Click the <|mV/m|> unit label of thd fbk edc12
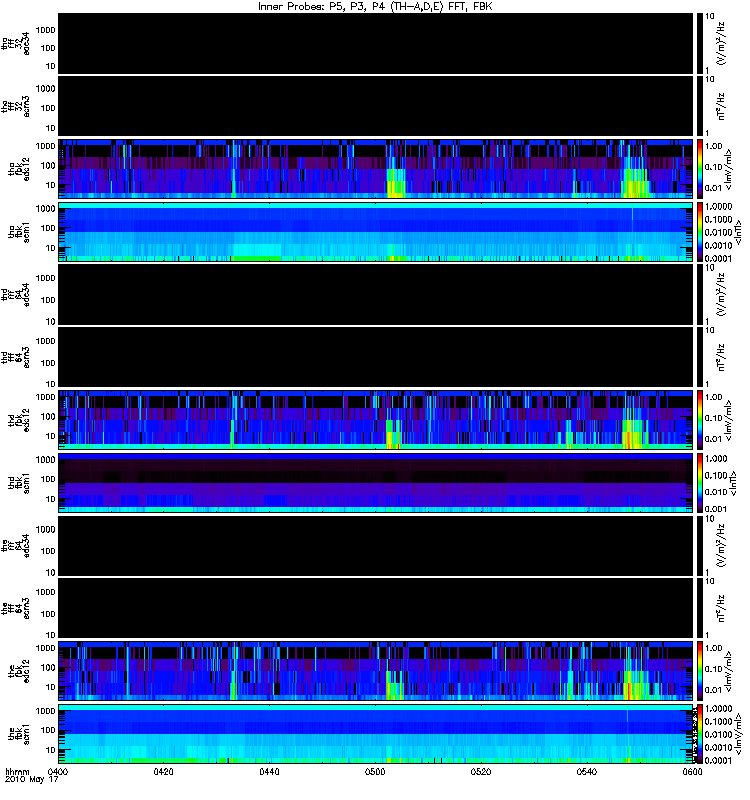Image resolution: width=750 pixels, height=800 pixels. click(729, 420)
